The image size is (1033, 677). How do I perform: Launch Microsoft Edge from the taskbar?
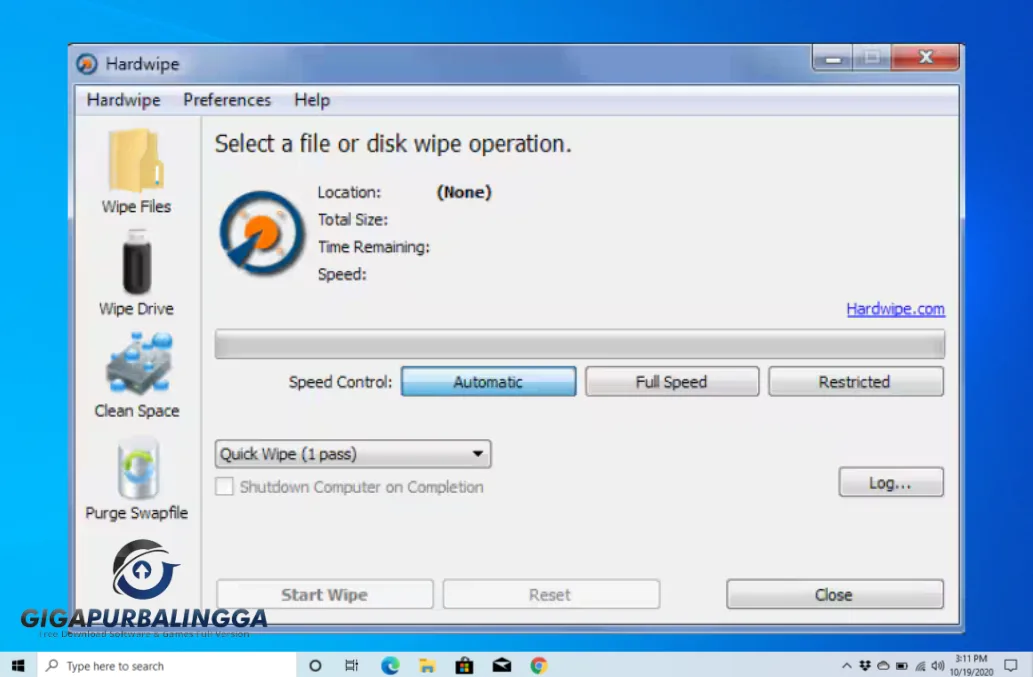390,665
